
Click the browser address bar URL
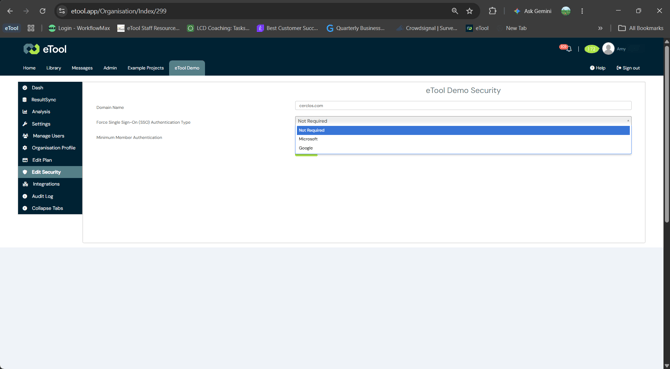118,11
